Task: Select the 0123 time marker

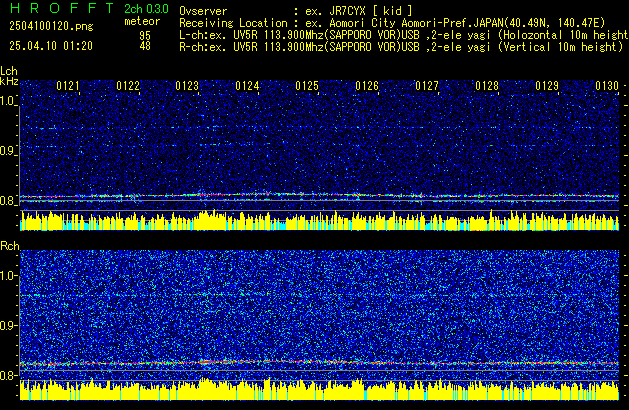Action: pyautogui.click(x=187, y=86)
